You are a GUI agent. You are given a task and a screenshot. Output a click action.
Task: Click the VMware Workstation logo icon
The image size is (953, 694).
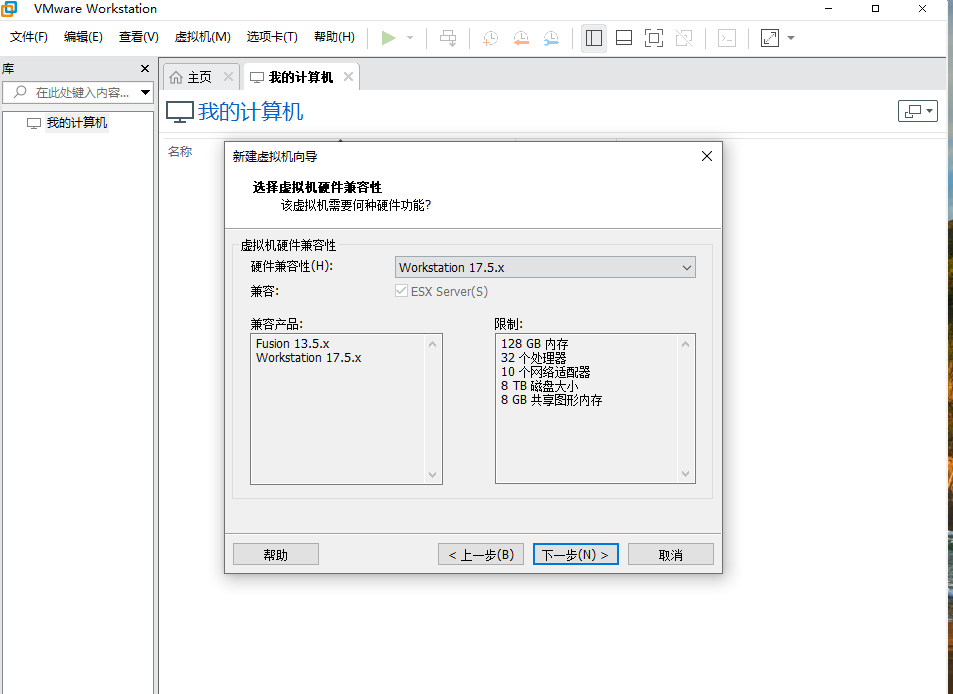click(9, 9)
